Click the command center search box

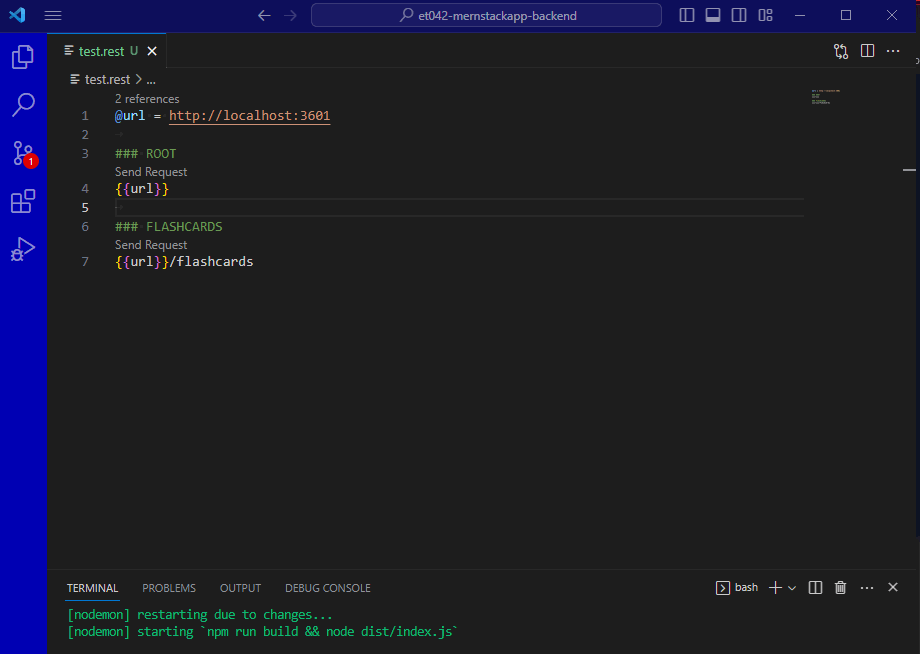point(486,15)
